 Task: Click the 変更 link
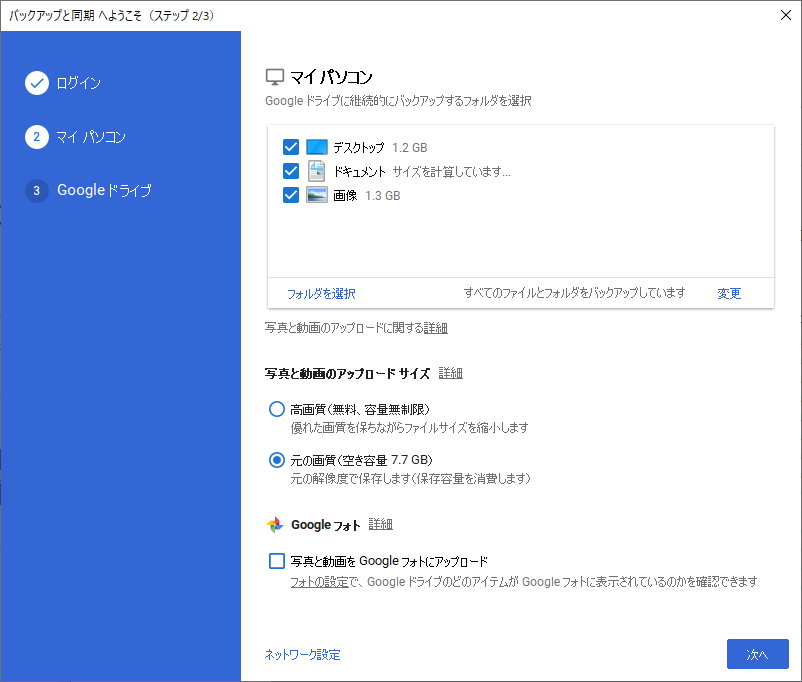click(729, 294)
